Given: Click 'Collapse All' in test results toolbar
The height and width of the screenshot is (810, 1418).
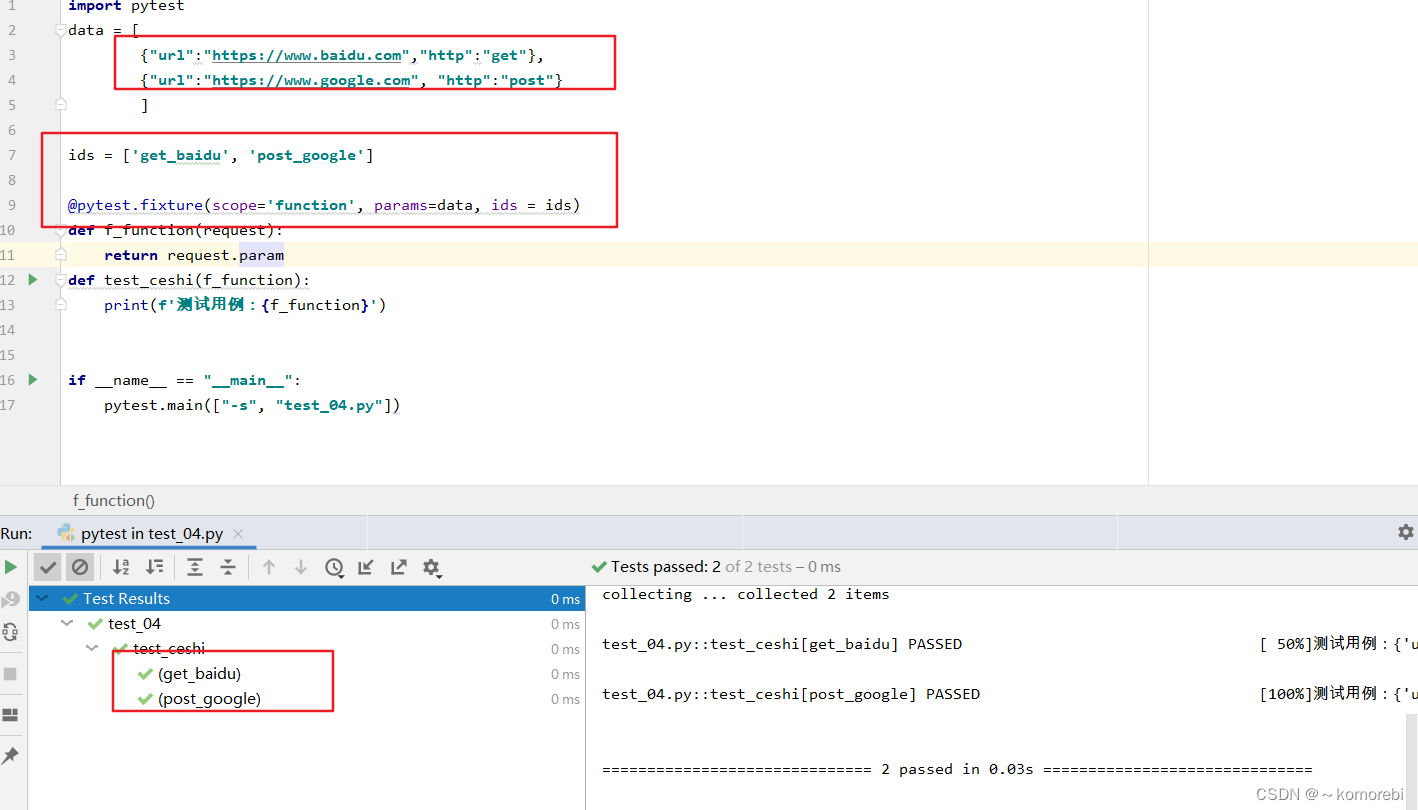Looking at the screenshot, I should tap(227, 567).
